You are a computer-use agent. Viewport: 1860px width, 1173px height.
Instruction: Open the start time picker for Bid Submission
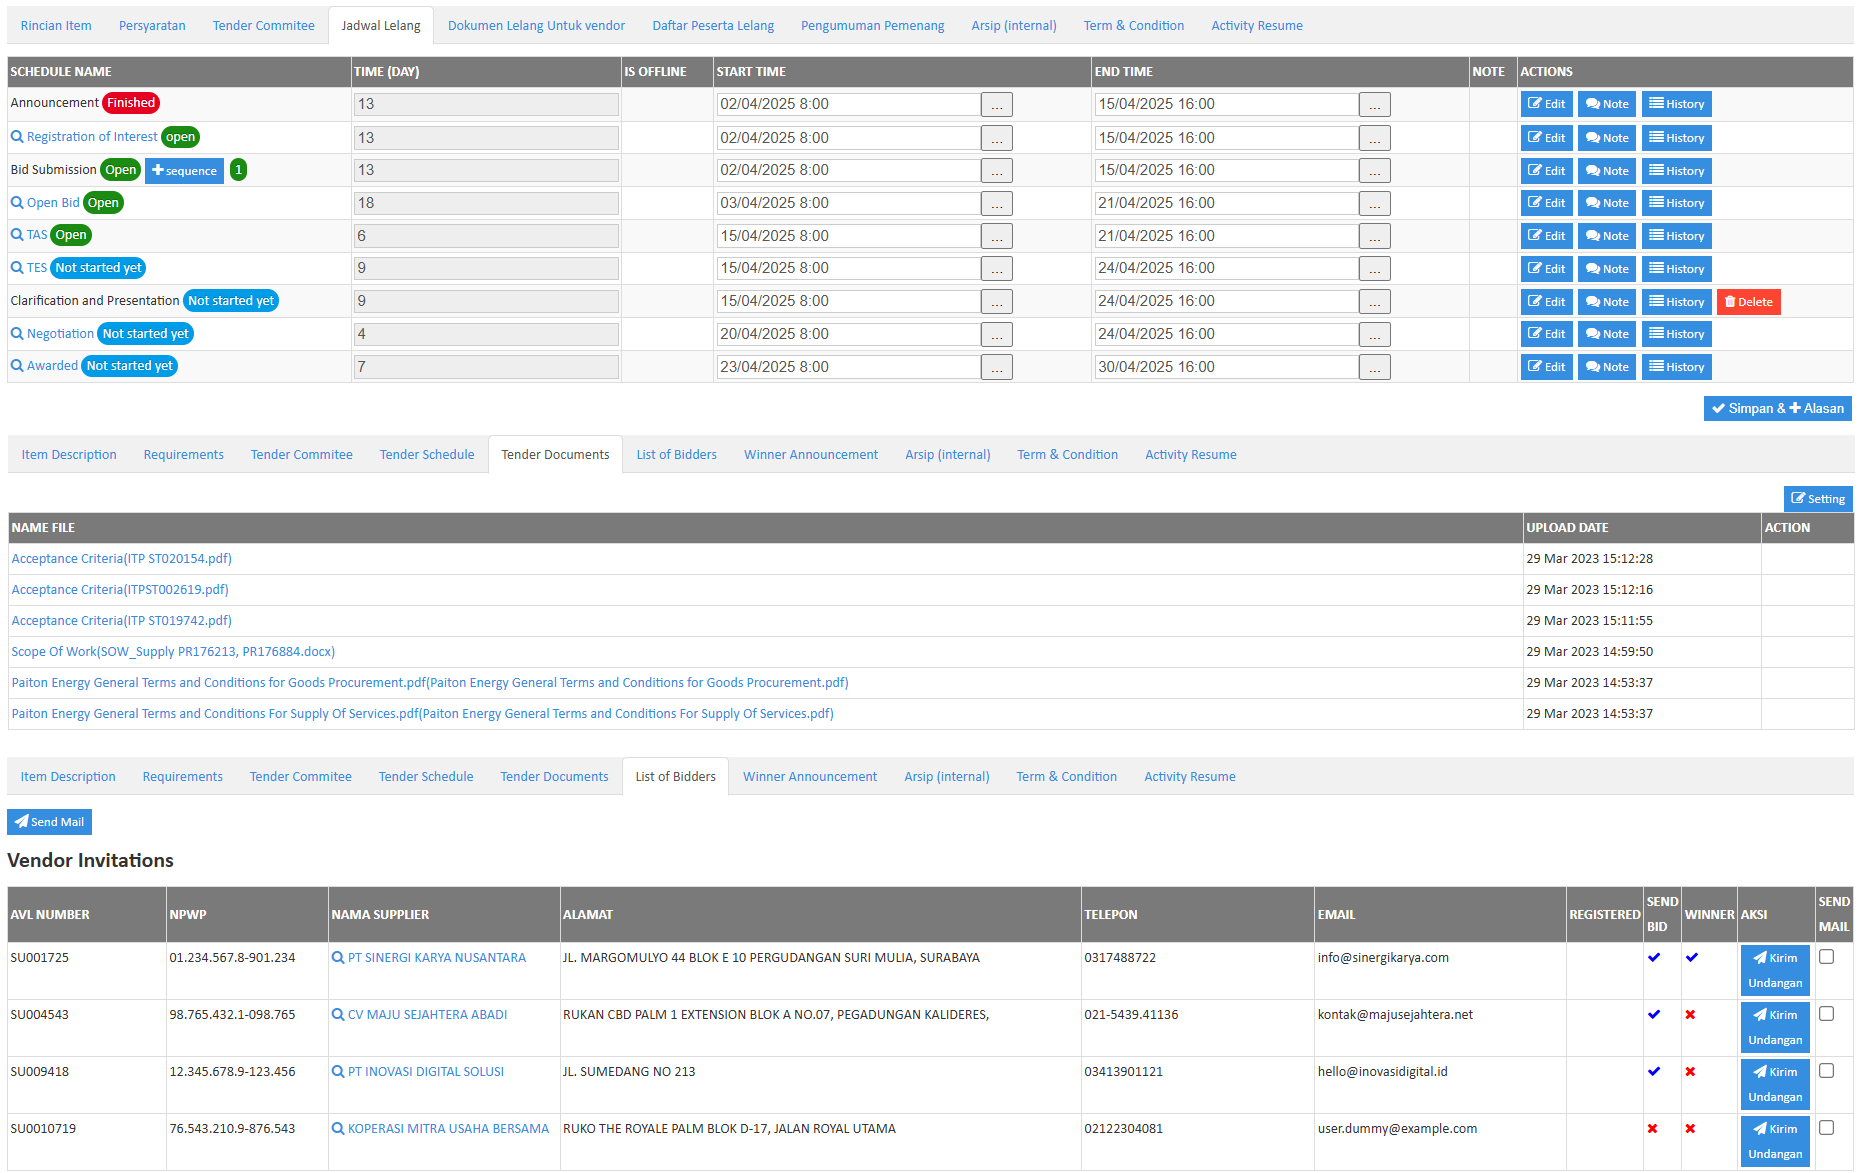click(996, 170)
